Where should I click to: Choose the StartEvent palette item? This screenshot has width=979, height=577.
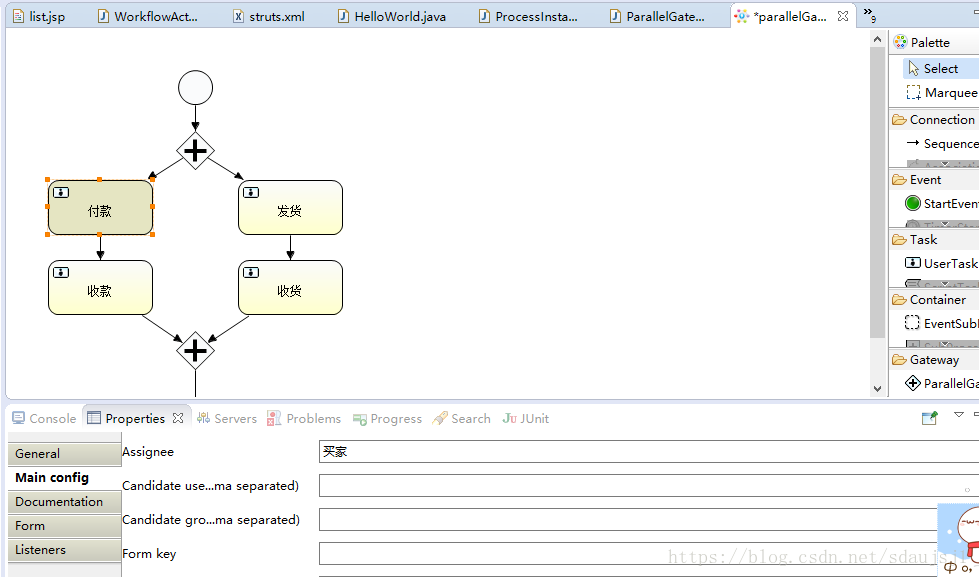coord(942,203)
